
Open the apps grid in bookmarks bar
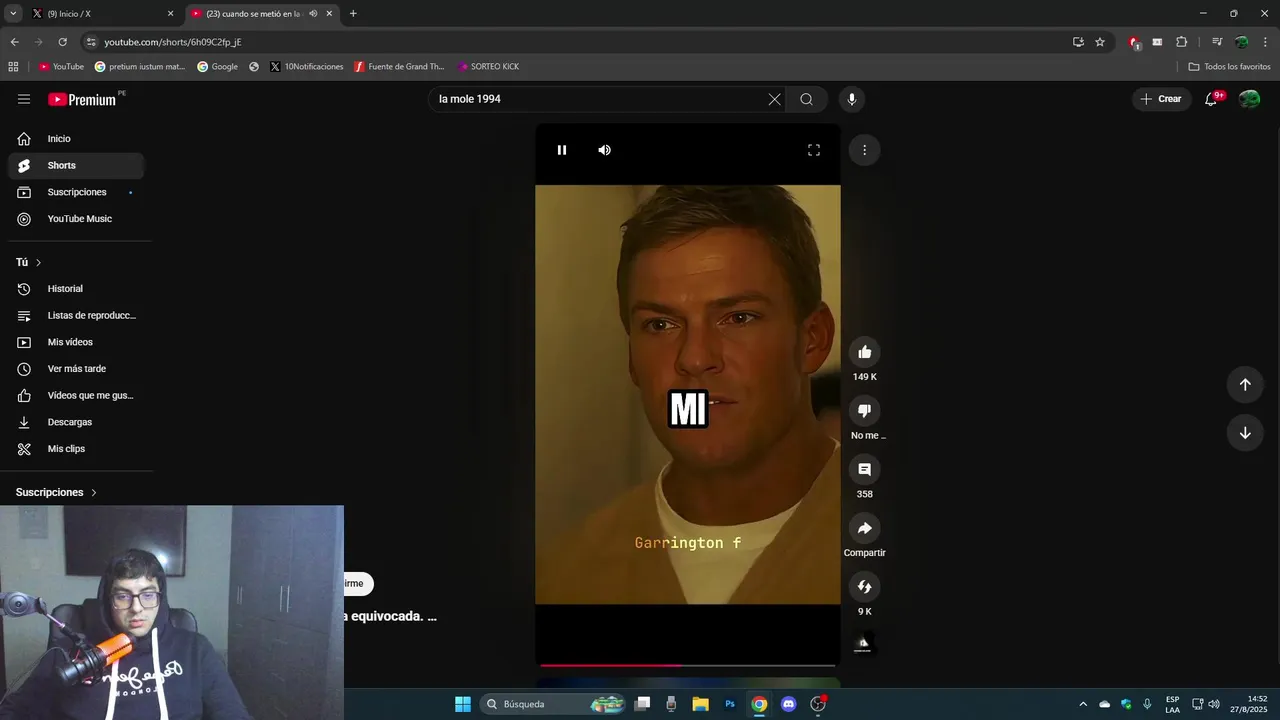coord(13,67)
